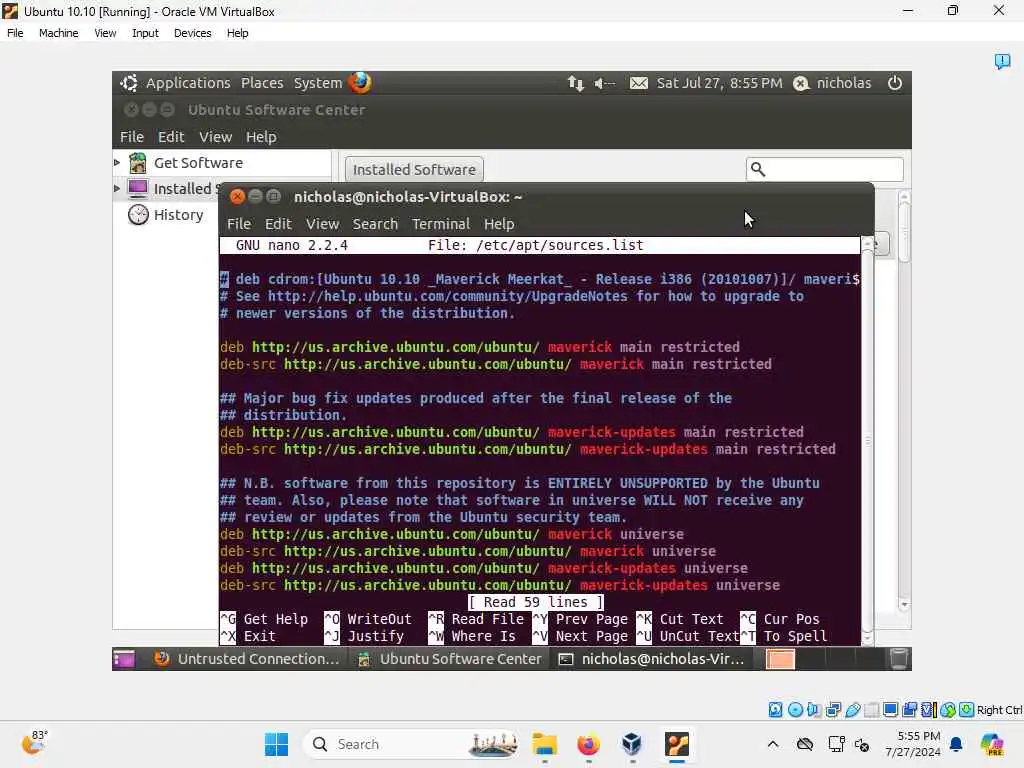The height and width of the screenshot is (768, 1024).
Task: Click the terminal vertical scrollbar
Action: [867, 441]
